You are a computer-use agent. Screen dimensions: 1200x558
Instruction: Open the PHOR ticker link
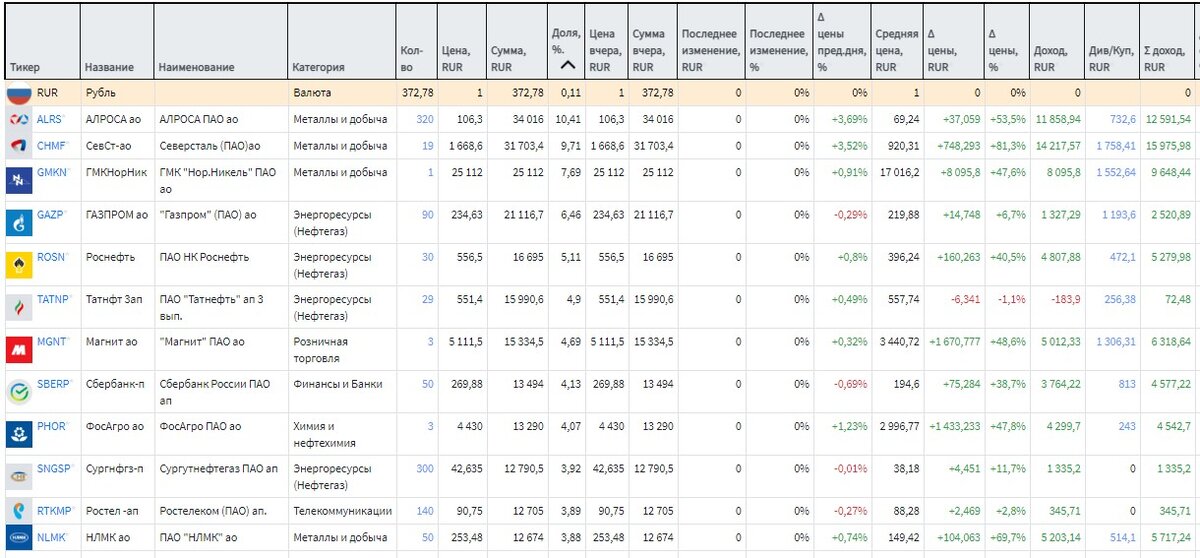tap(51, 426)
